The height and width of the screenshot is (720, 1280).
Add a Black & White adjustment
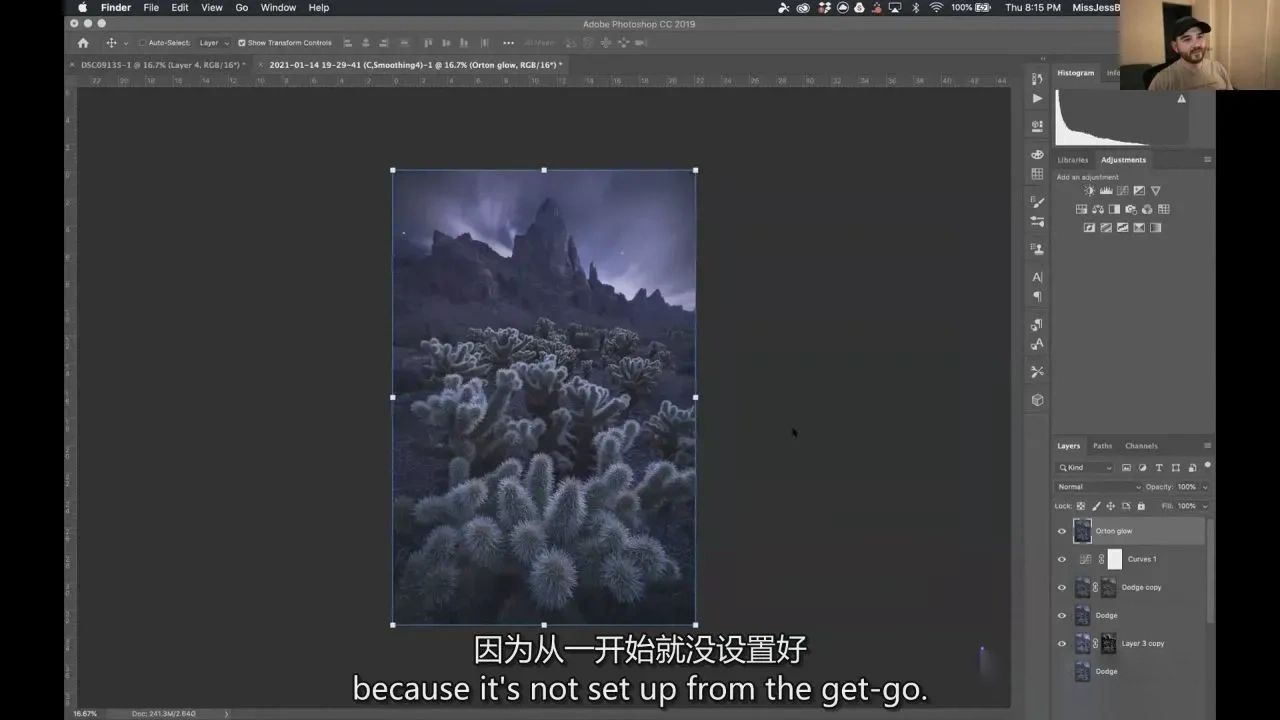click(x=1114, y=209)
